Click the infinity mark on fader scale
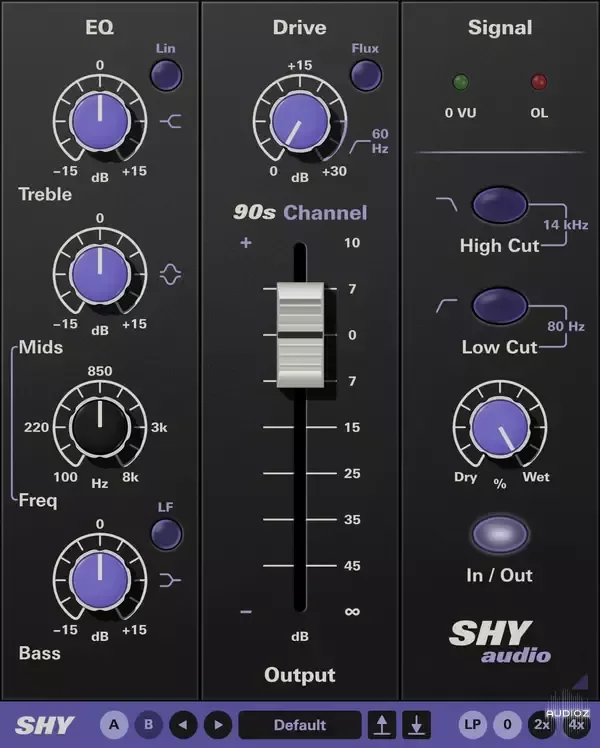The height and width of the screenshot is (748, 600). (x=352, y=611)
